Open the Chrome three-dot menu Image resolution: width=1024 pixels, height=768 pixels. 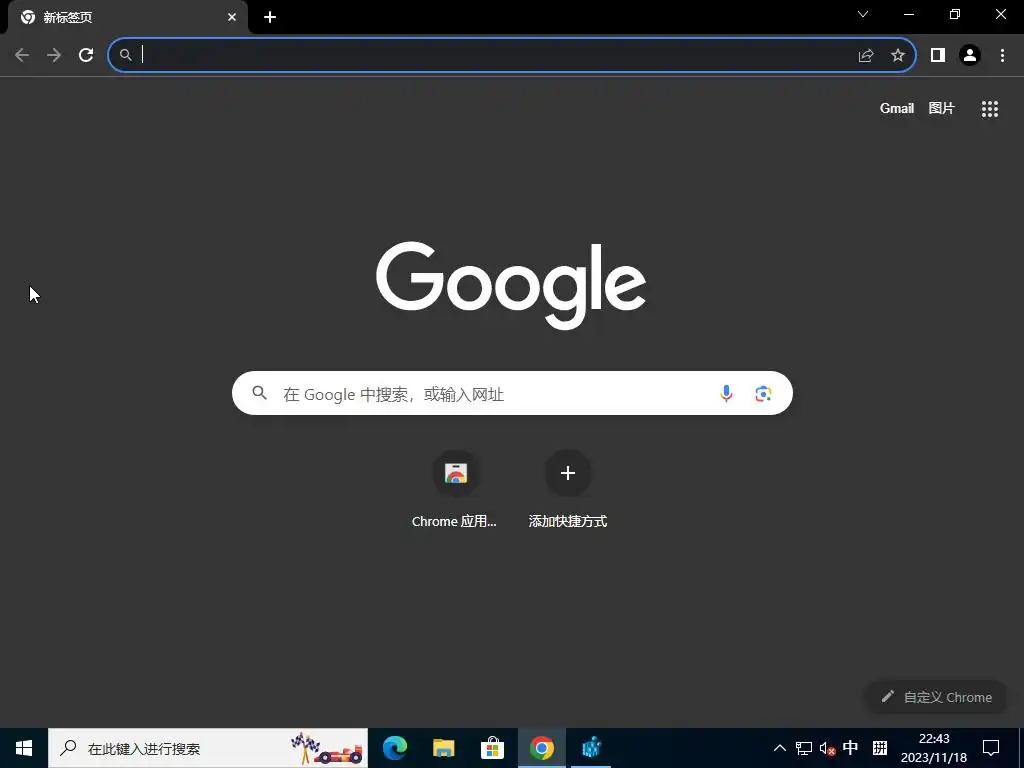[1002, 55]
